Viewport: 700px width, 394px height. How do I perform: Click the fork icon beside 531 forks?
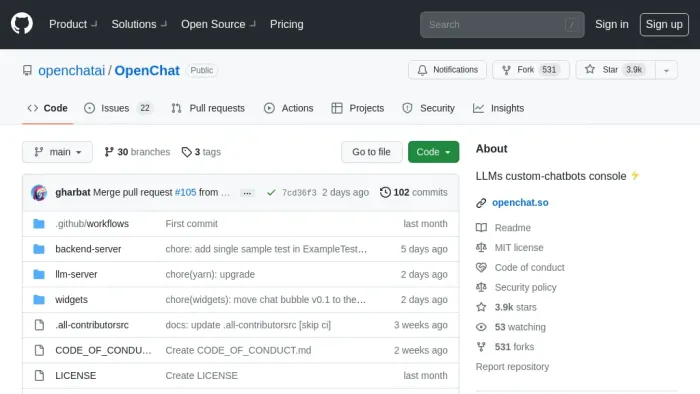click(x=481, y=347)
